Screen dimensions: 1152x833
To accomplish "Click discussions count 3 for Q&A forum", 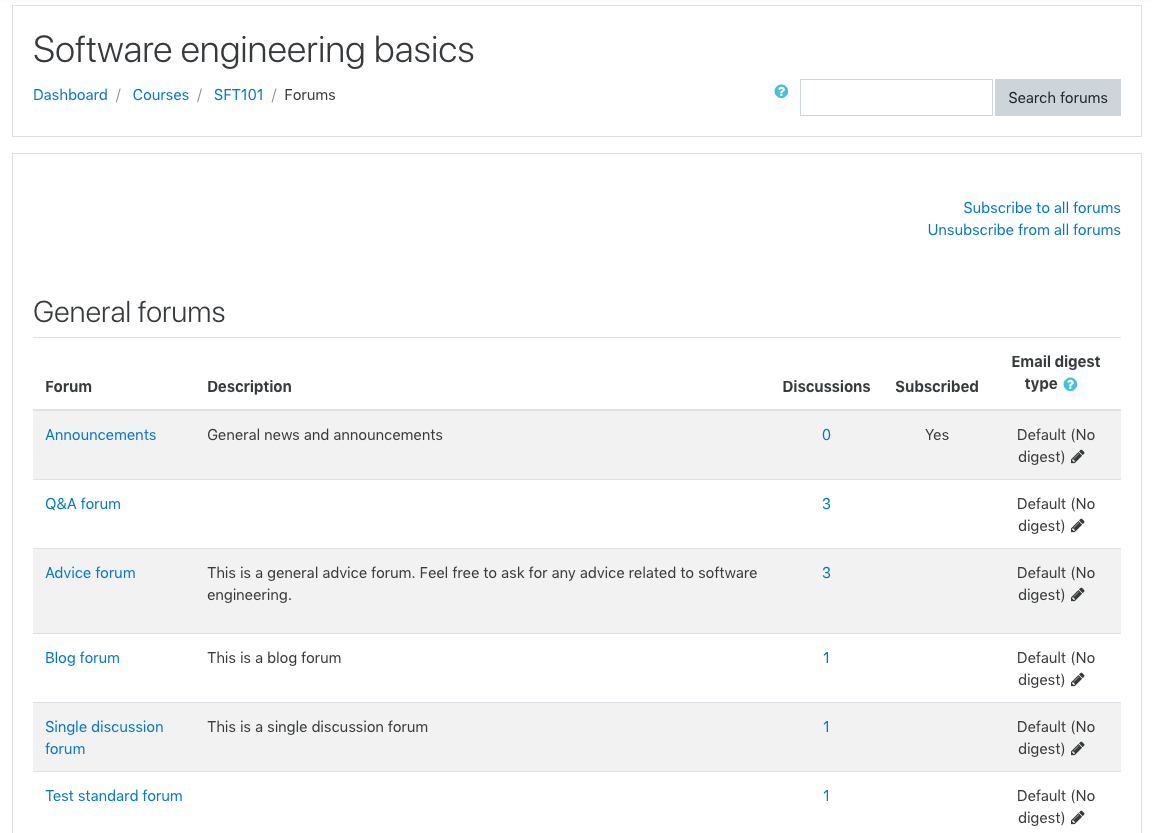I will 827,504.
